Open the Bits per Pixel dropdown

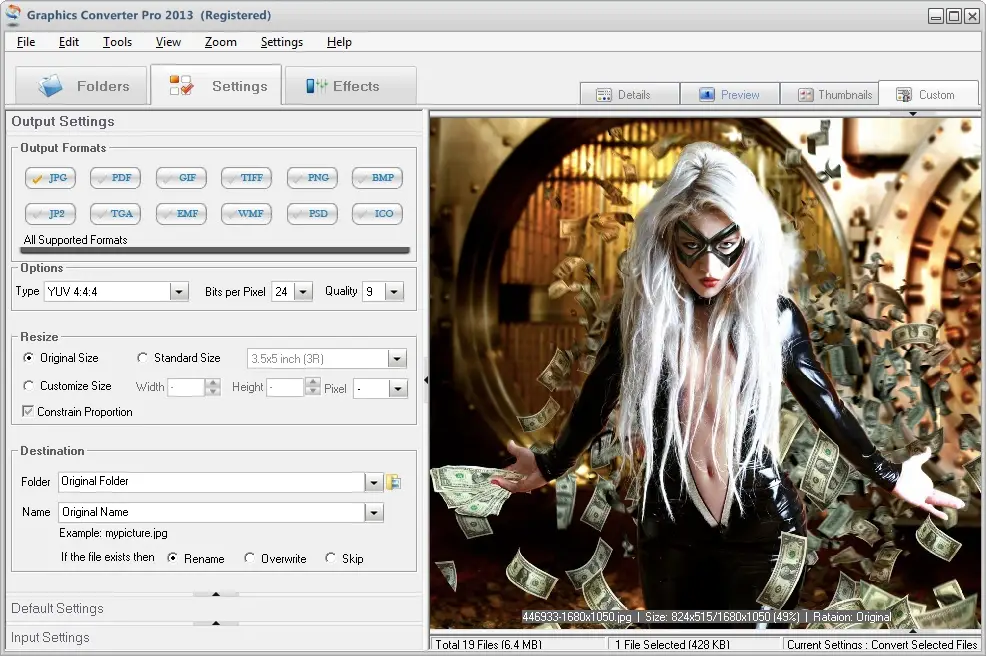tap(303, 292)
